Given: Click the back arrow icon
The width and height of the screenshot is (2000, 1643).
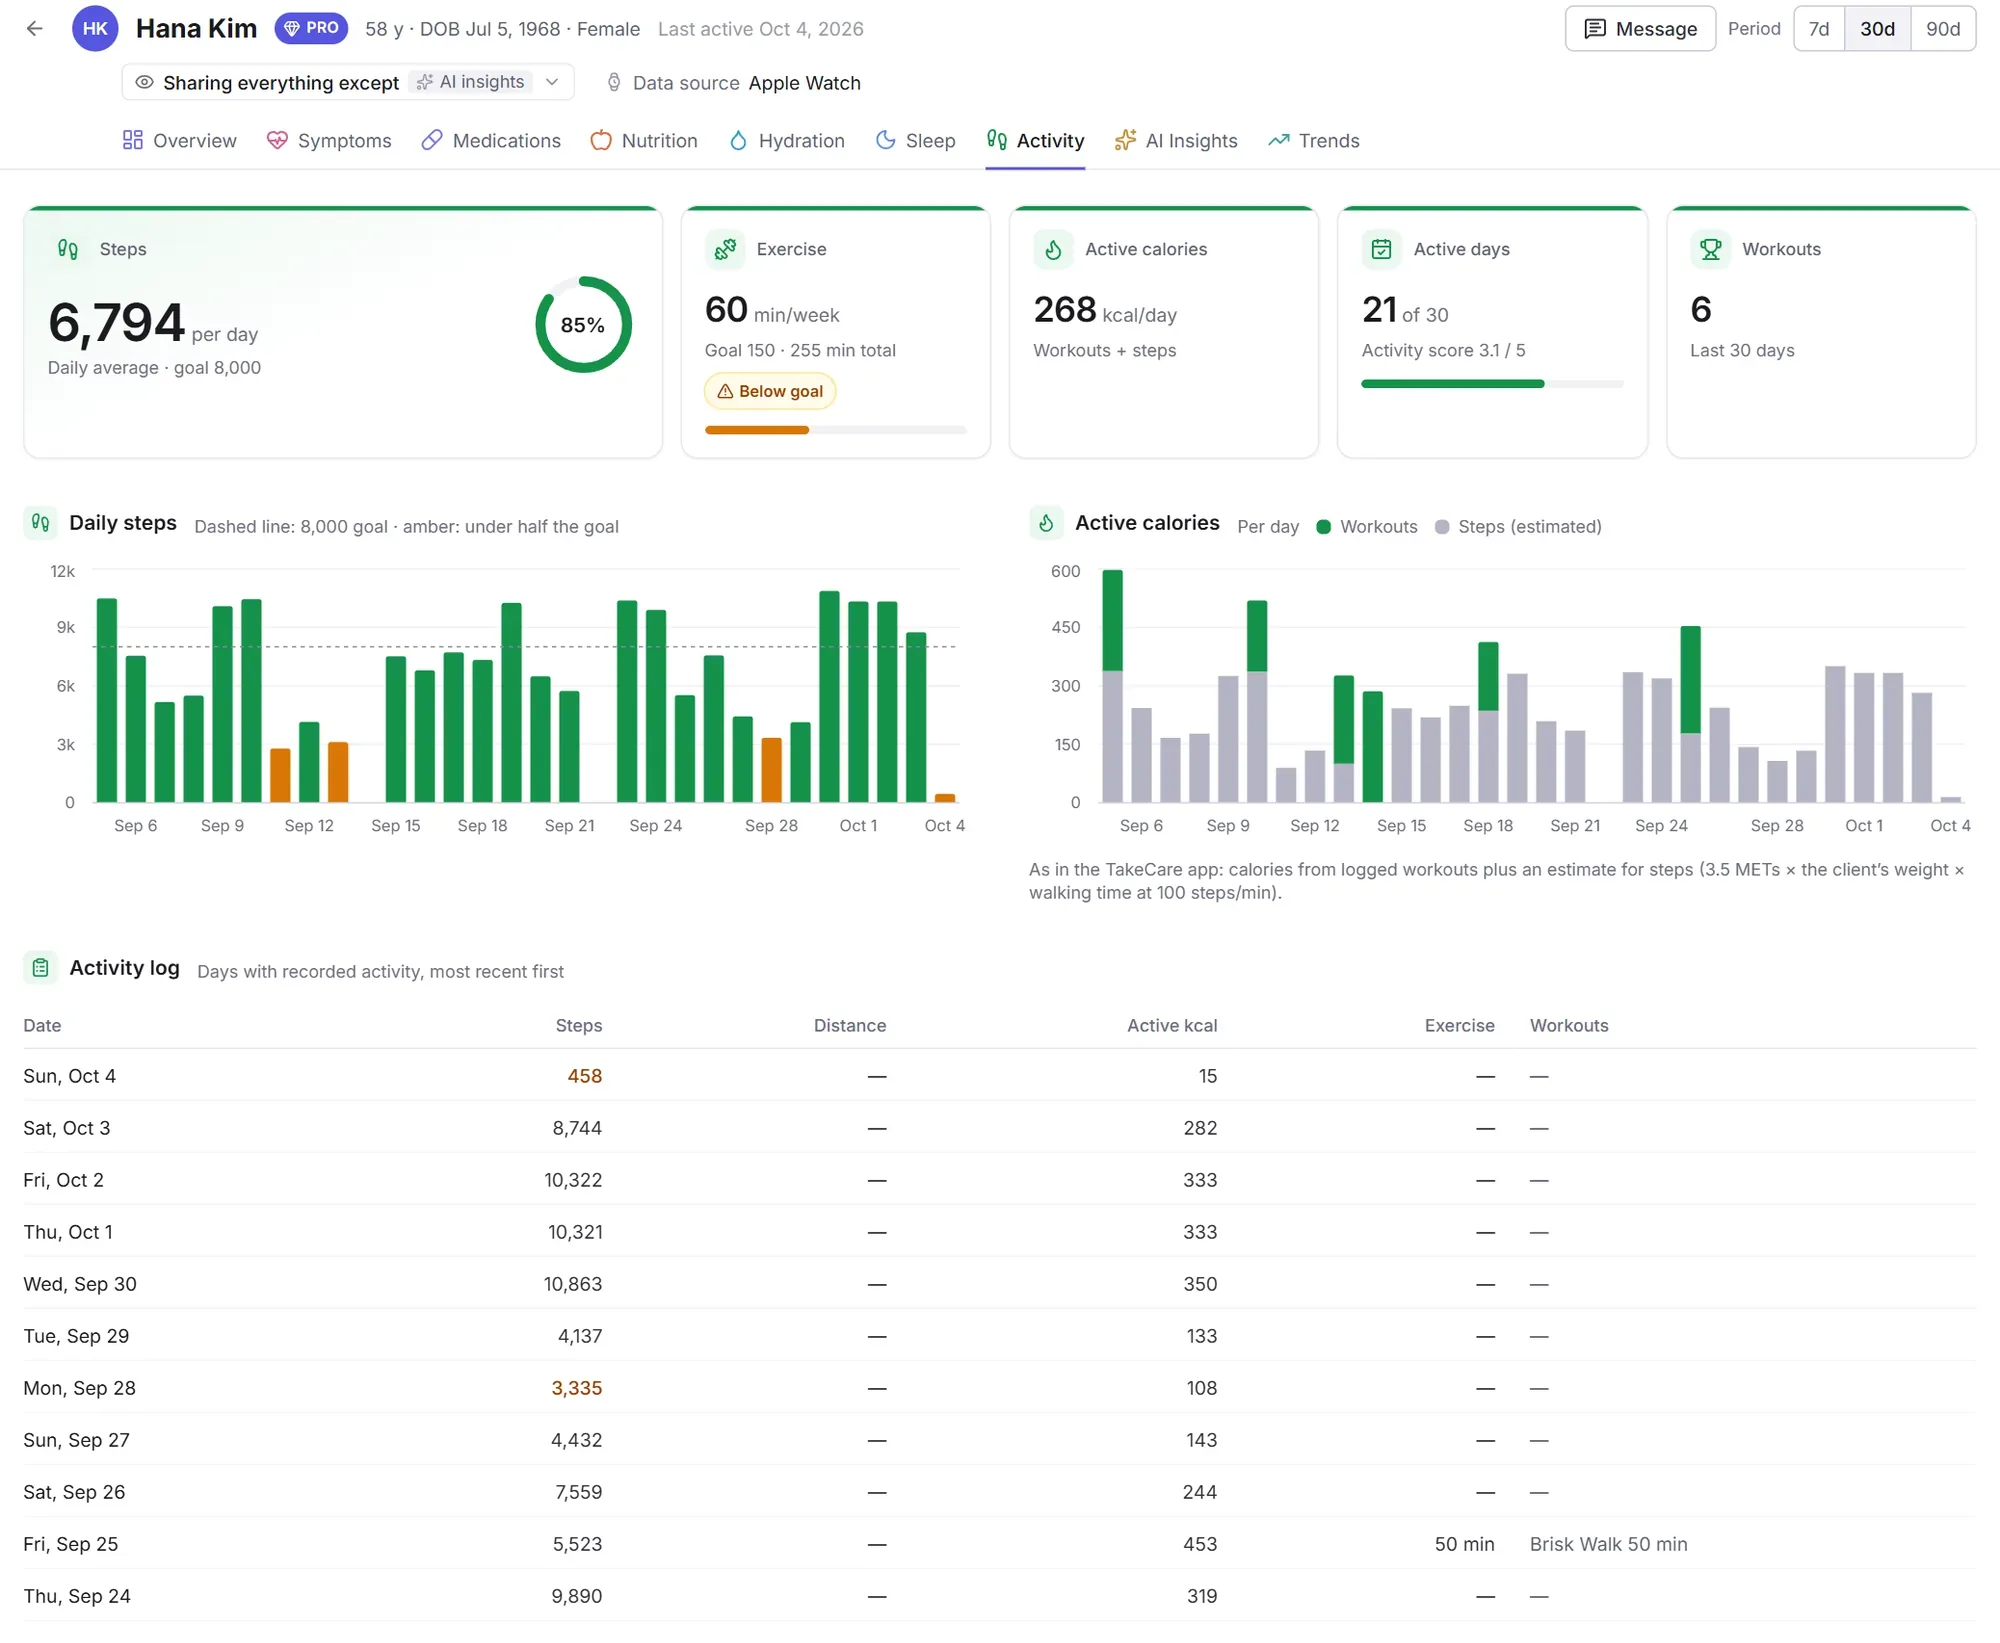Looking at the screenshot, I should (x=35, y=28).
